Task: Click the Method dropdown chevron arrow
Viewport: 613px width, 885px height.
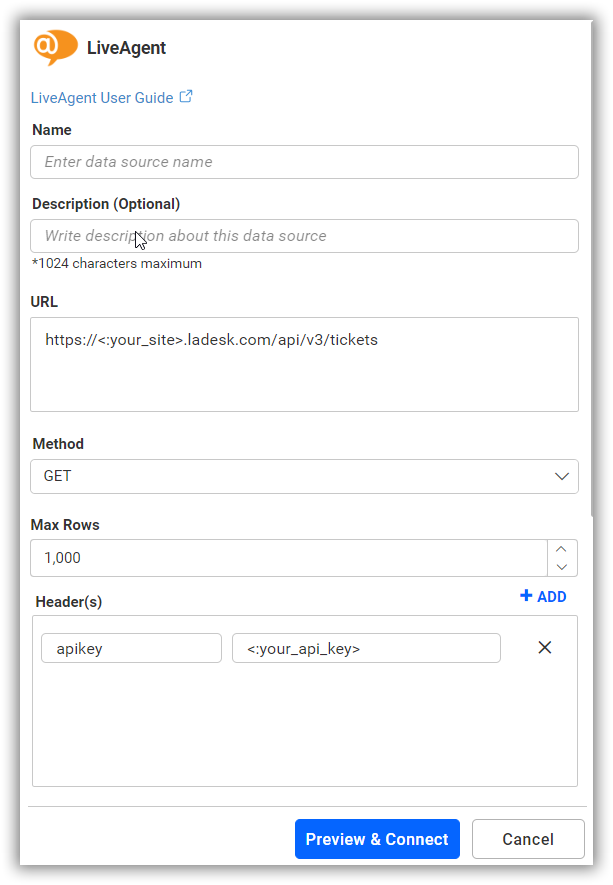Action: click(x=562, y=476)
